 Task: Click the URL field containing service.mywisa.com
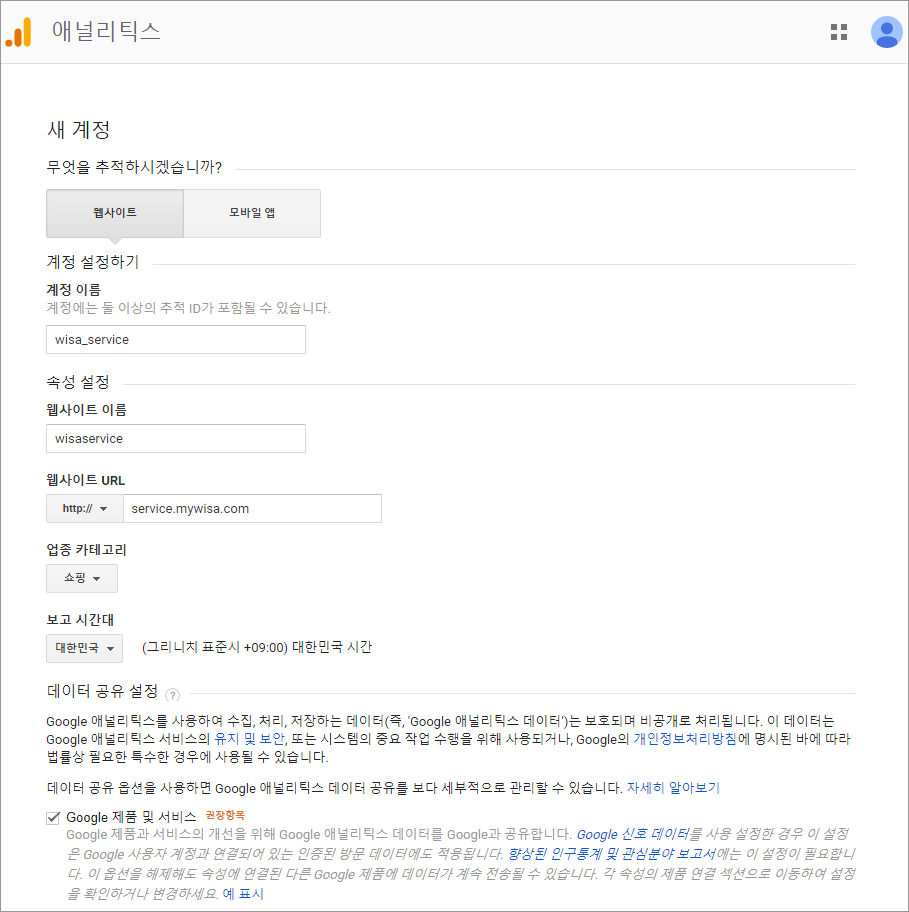[x=252, y=509]
